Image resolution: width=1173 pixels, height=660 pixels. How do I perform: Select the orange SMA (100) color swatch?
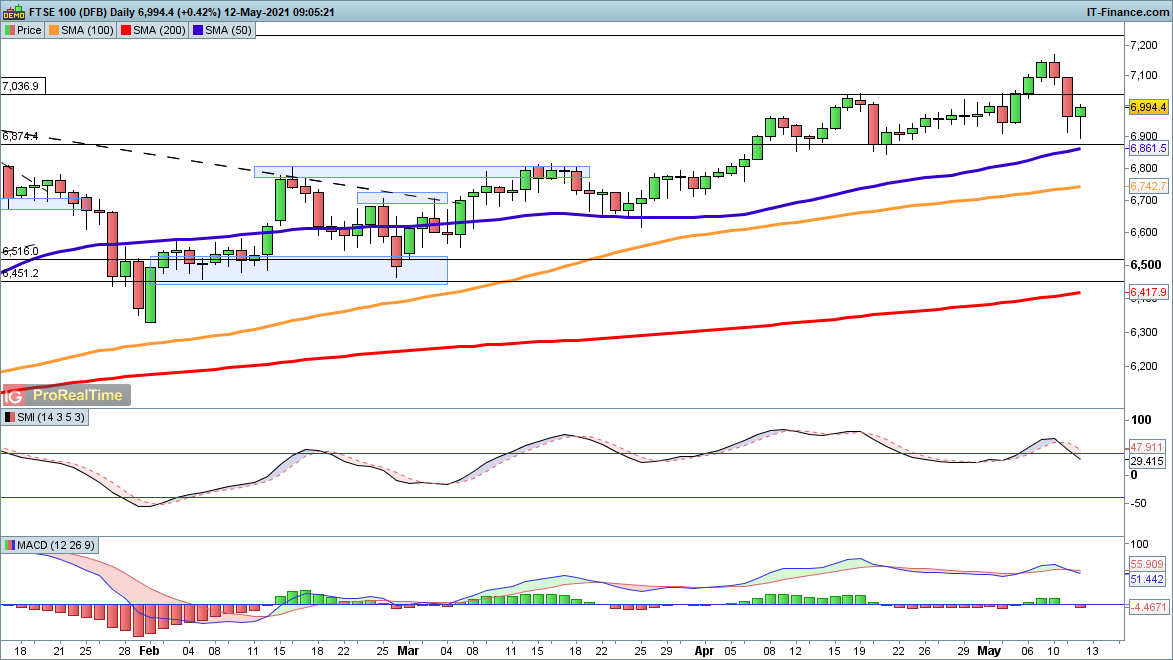[54, 30]
